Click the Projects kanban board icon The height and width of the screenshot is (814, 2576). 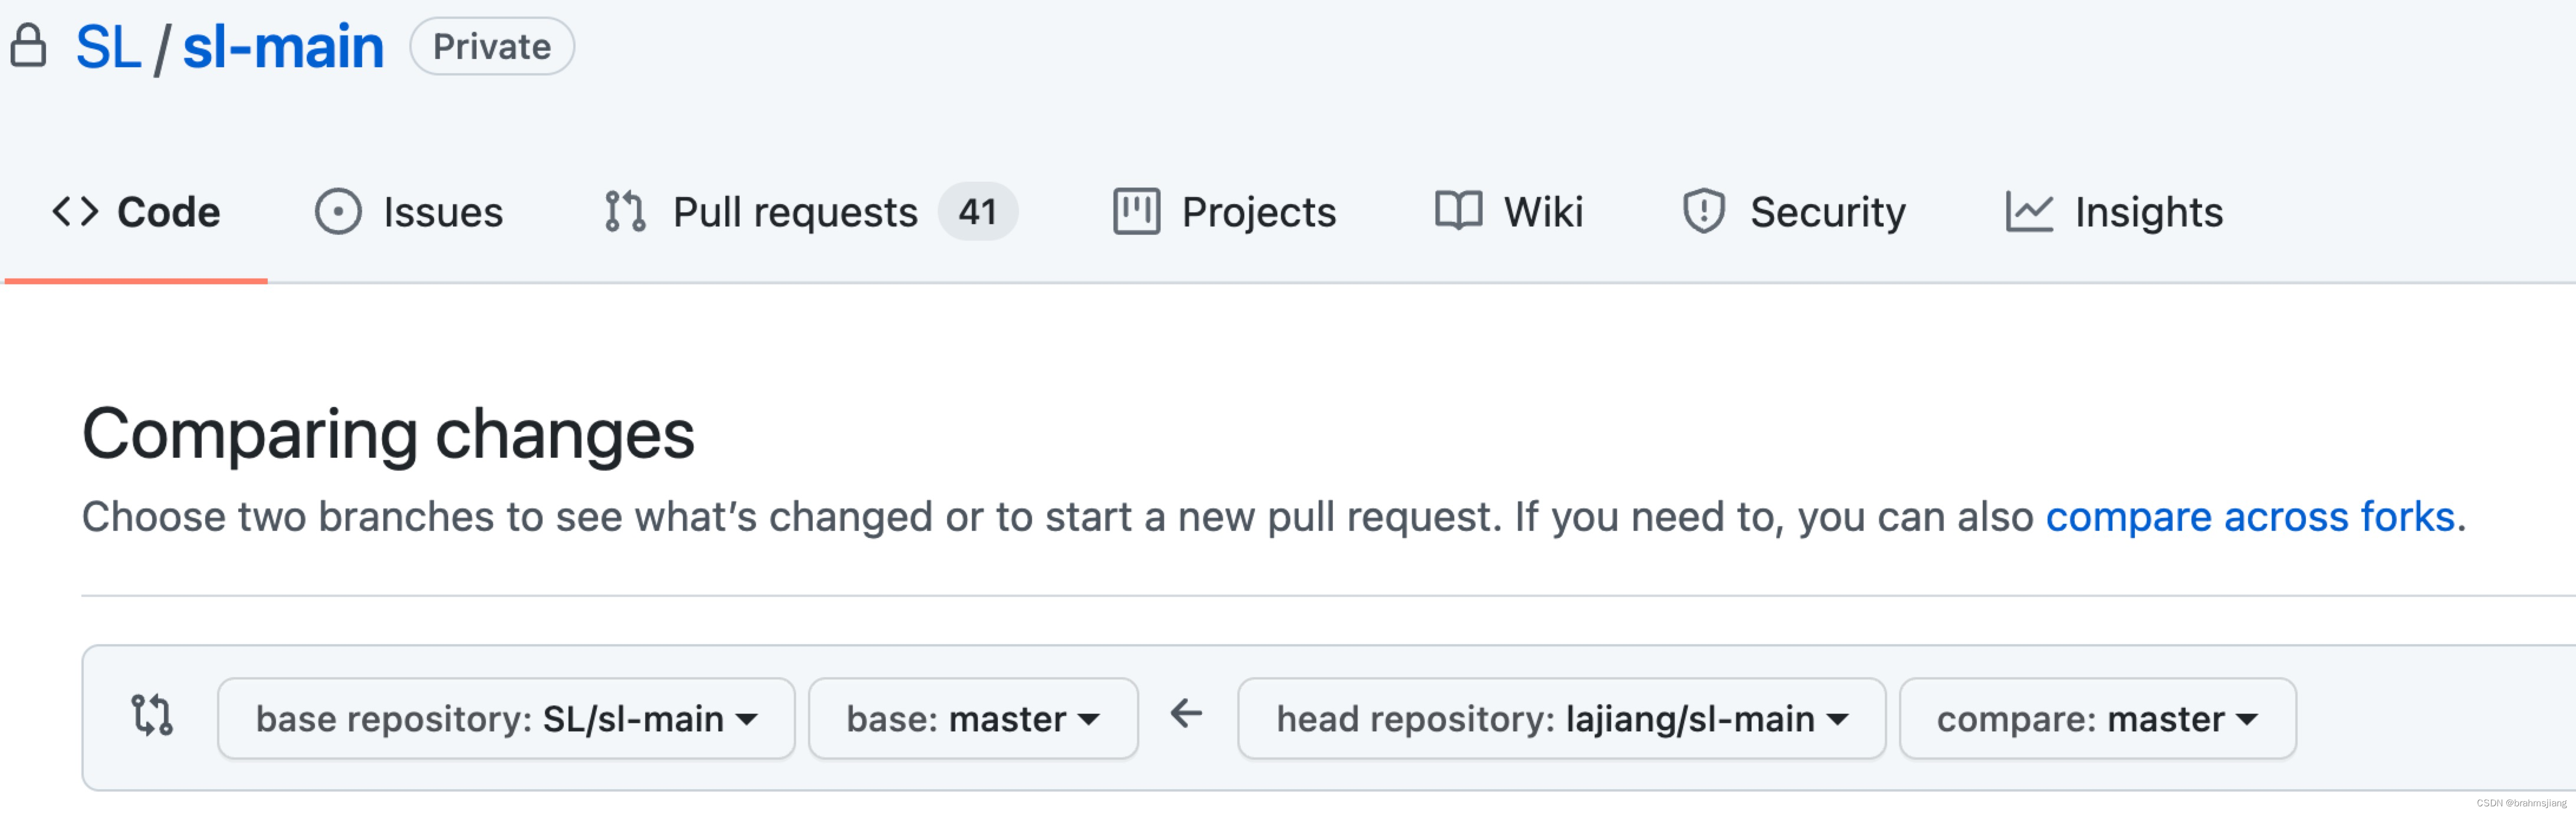(1138, 211)
